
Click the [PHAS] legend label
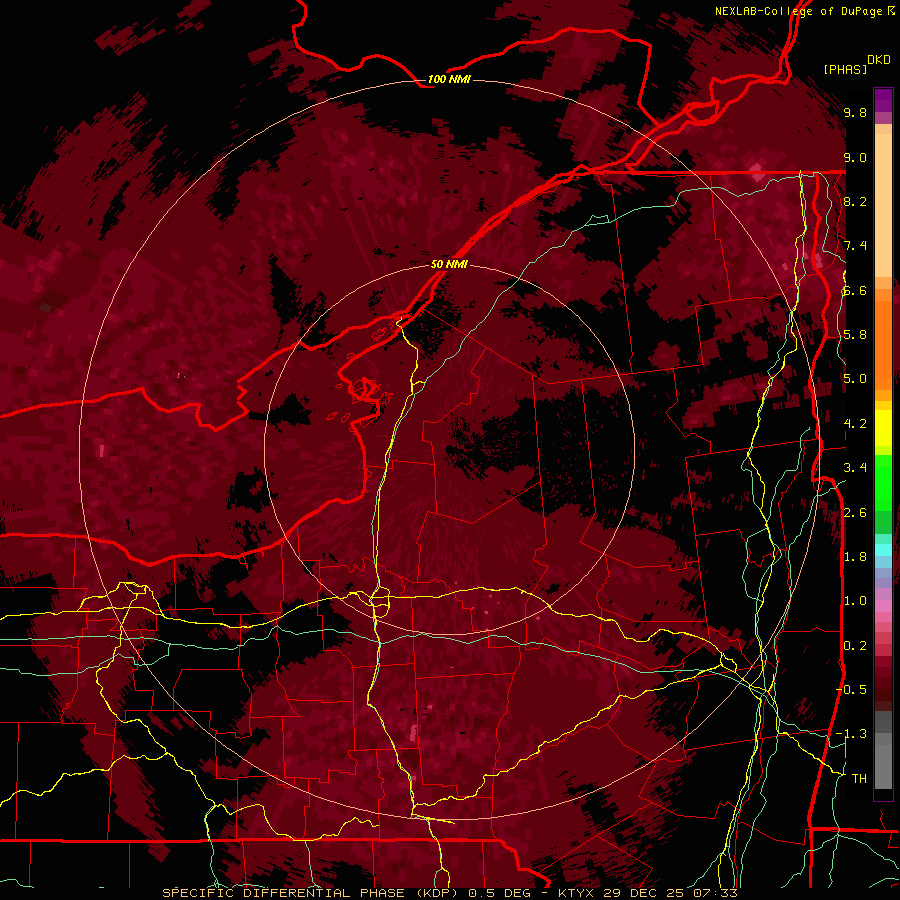(x=845, y=69)
